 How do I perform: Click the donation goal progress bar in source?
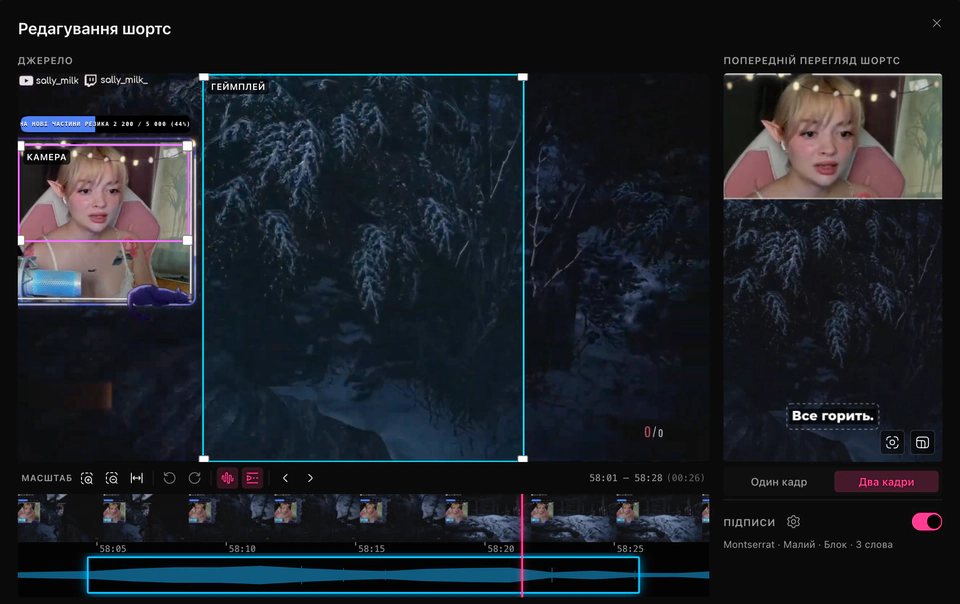tap(105, 124)
